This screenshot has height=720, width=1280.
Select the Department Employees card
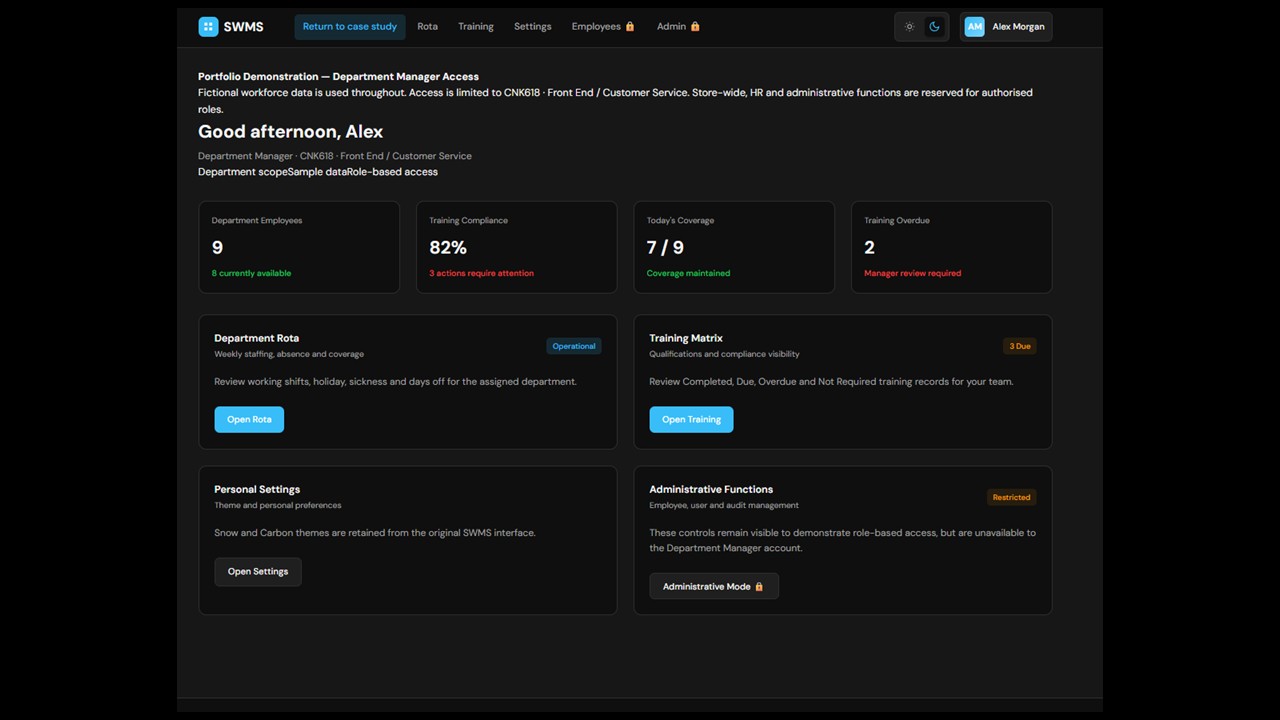pyautogui.click(x=299, y=247)
